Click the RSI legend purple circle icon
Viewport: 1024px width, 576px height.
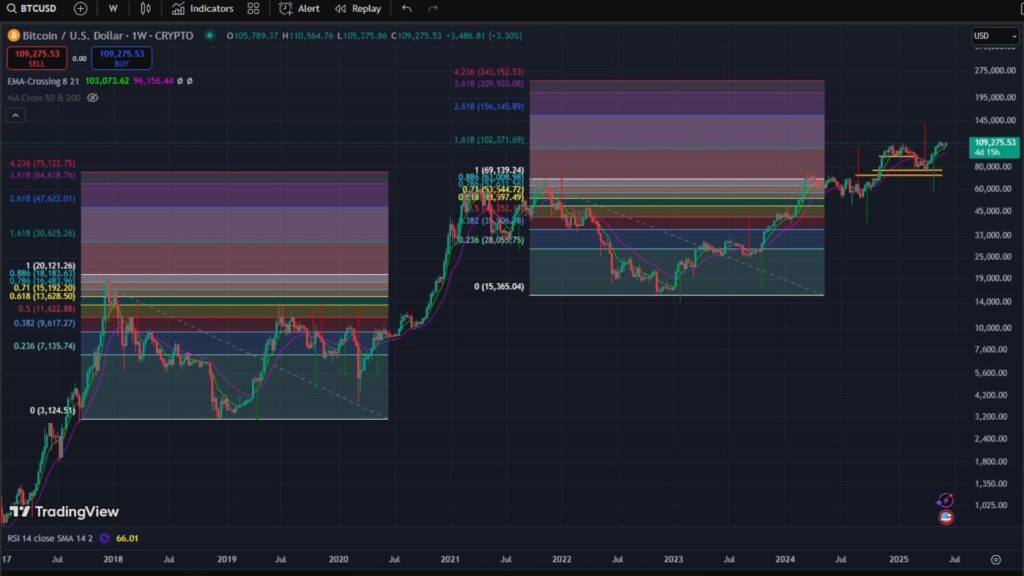tap(104, 538)
